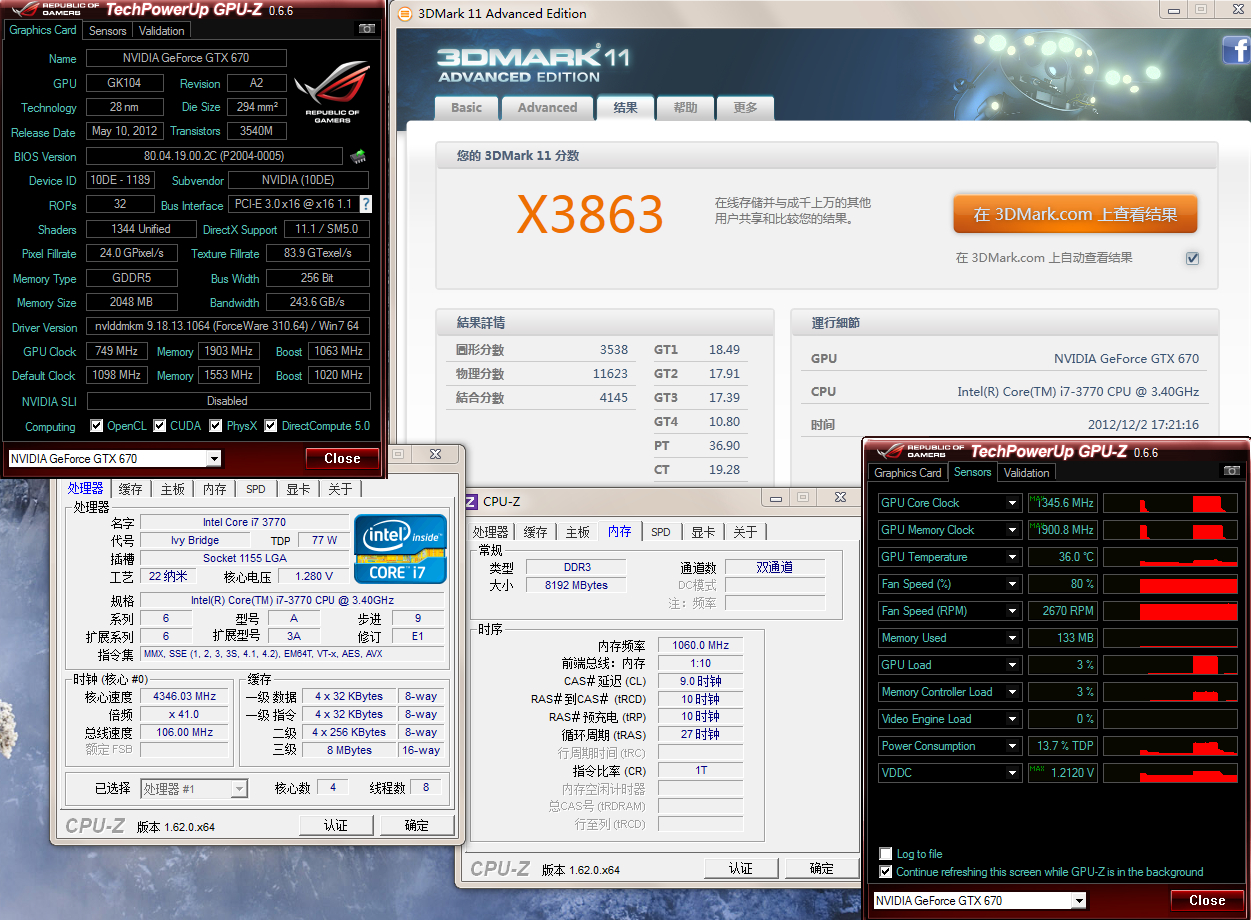Expand the Fan Speed (%) sensor dropdown
The width and height of the screenshot is (1251, 920).
point(1013,584)
